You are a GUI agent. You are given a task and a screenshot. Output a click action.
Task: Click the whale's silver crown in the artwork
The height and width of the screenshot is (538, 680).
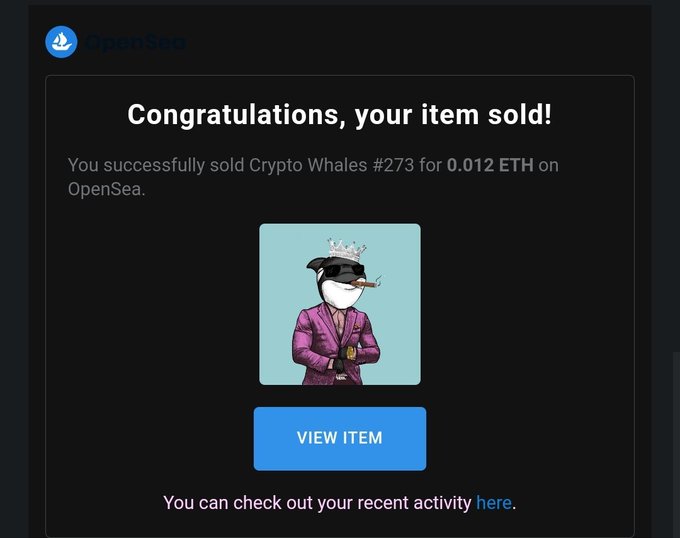tap(346, 250)
